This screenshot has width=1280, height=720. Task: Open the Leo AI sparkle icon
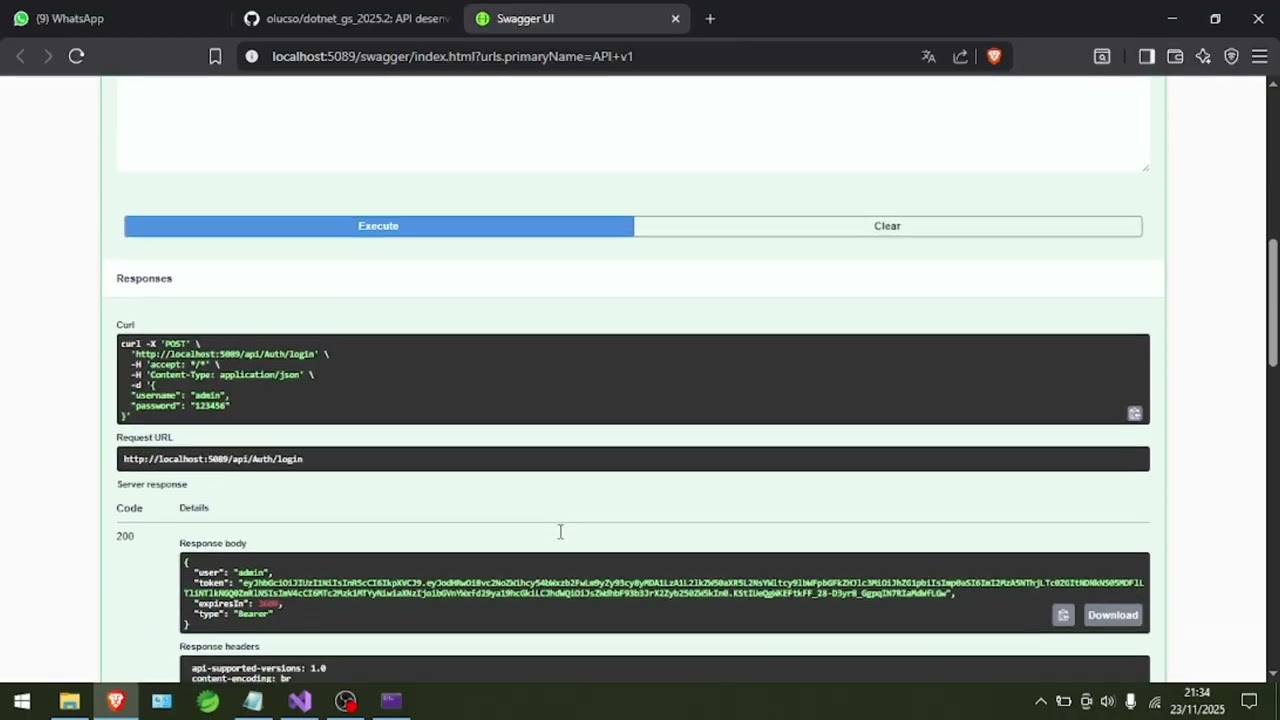[x=1203, y=57]
